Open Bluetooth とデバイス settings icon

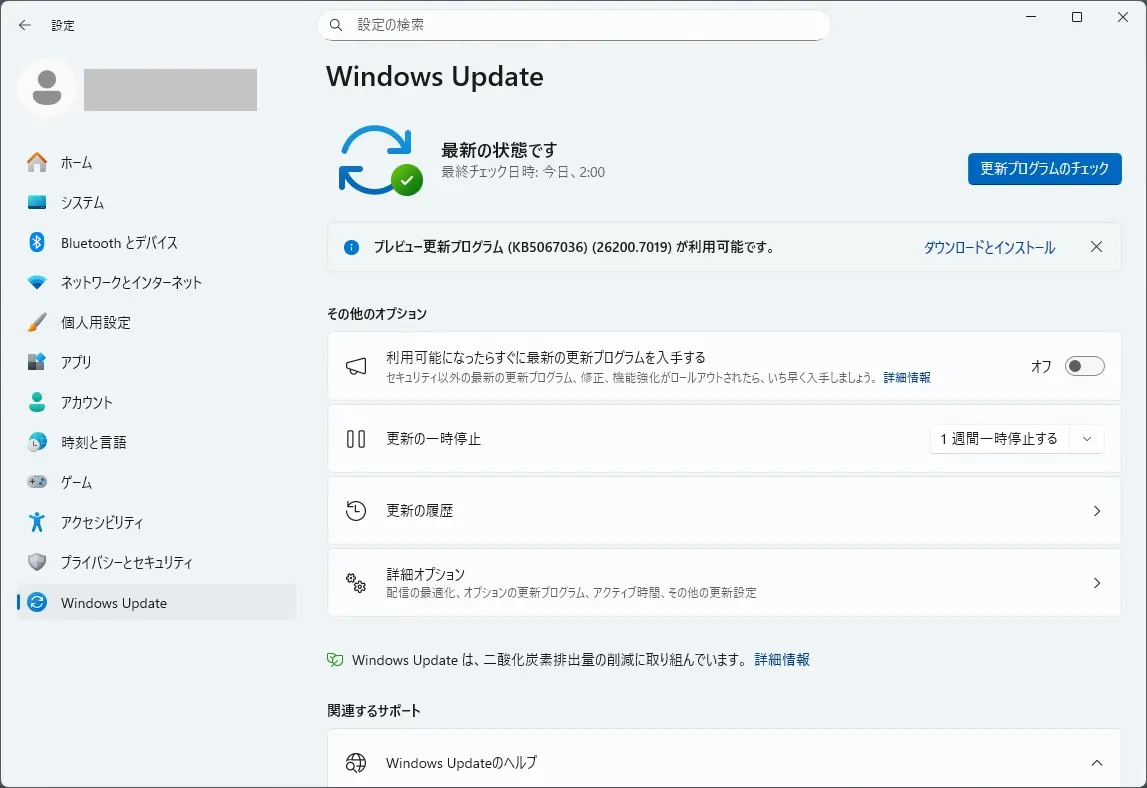pos(37,242)
